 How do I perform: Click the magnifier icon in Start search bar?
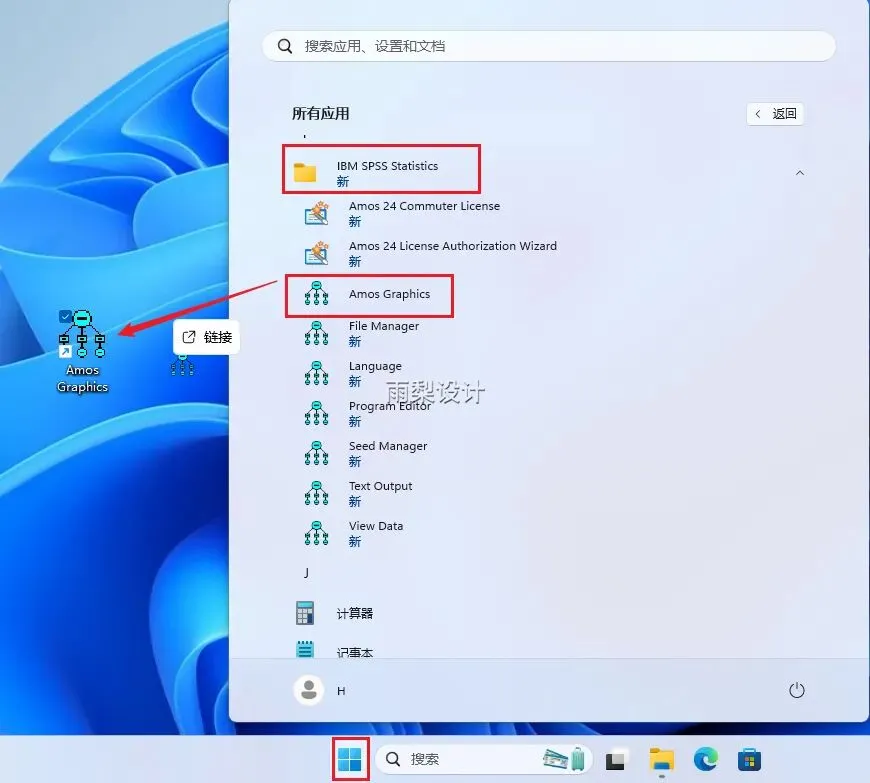coord(285,46)
